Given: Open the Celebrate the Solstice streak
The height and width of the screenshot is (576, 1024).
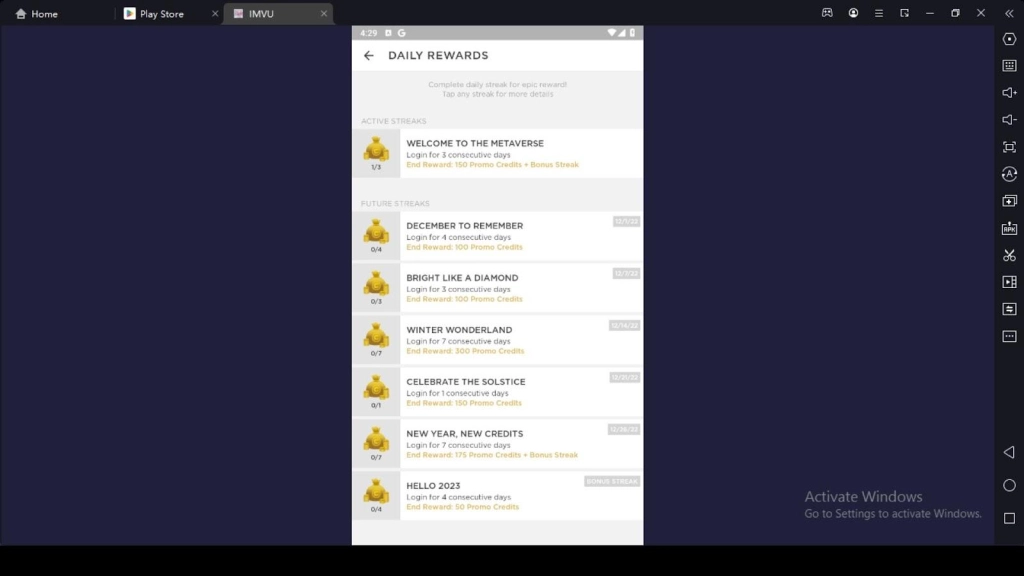Looking at the screenshot, I should pos(498,392).
